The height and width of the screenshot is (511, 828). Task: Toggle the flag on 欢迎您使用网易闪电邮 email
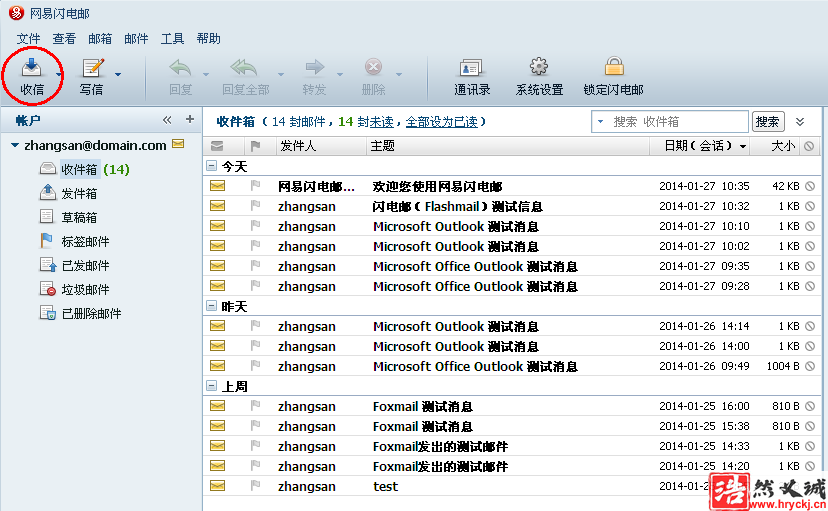coord(256,185)
